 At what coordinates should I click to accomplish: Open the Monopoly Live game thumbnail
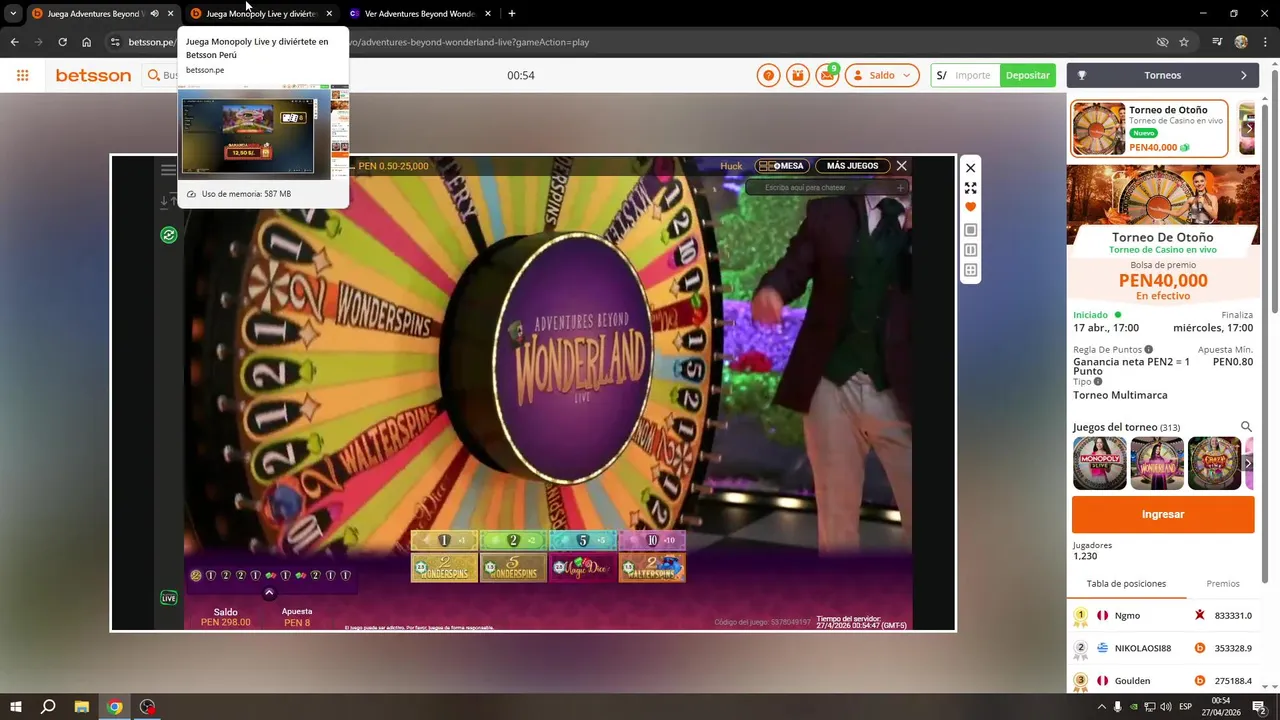pyautogui.click(x=1100, y=463)
